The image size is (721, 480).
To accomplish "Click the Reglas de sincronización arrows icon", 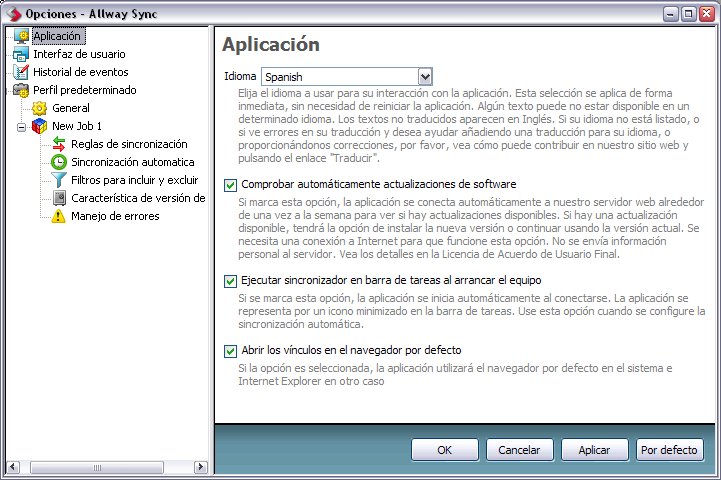I will click(x=59, y=144).
